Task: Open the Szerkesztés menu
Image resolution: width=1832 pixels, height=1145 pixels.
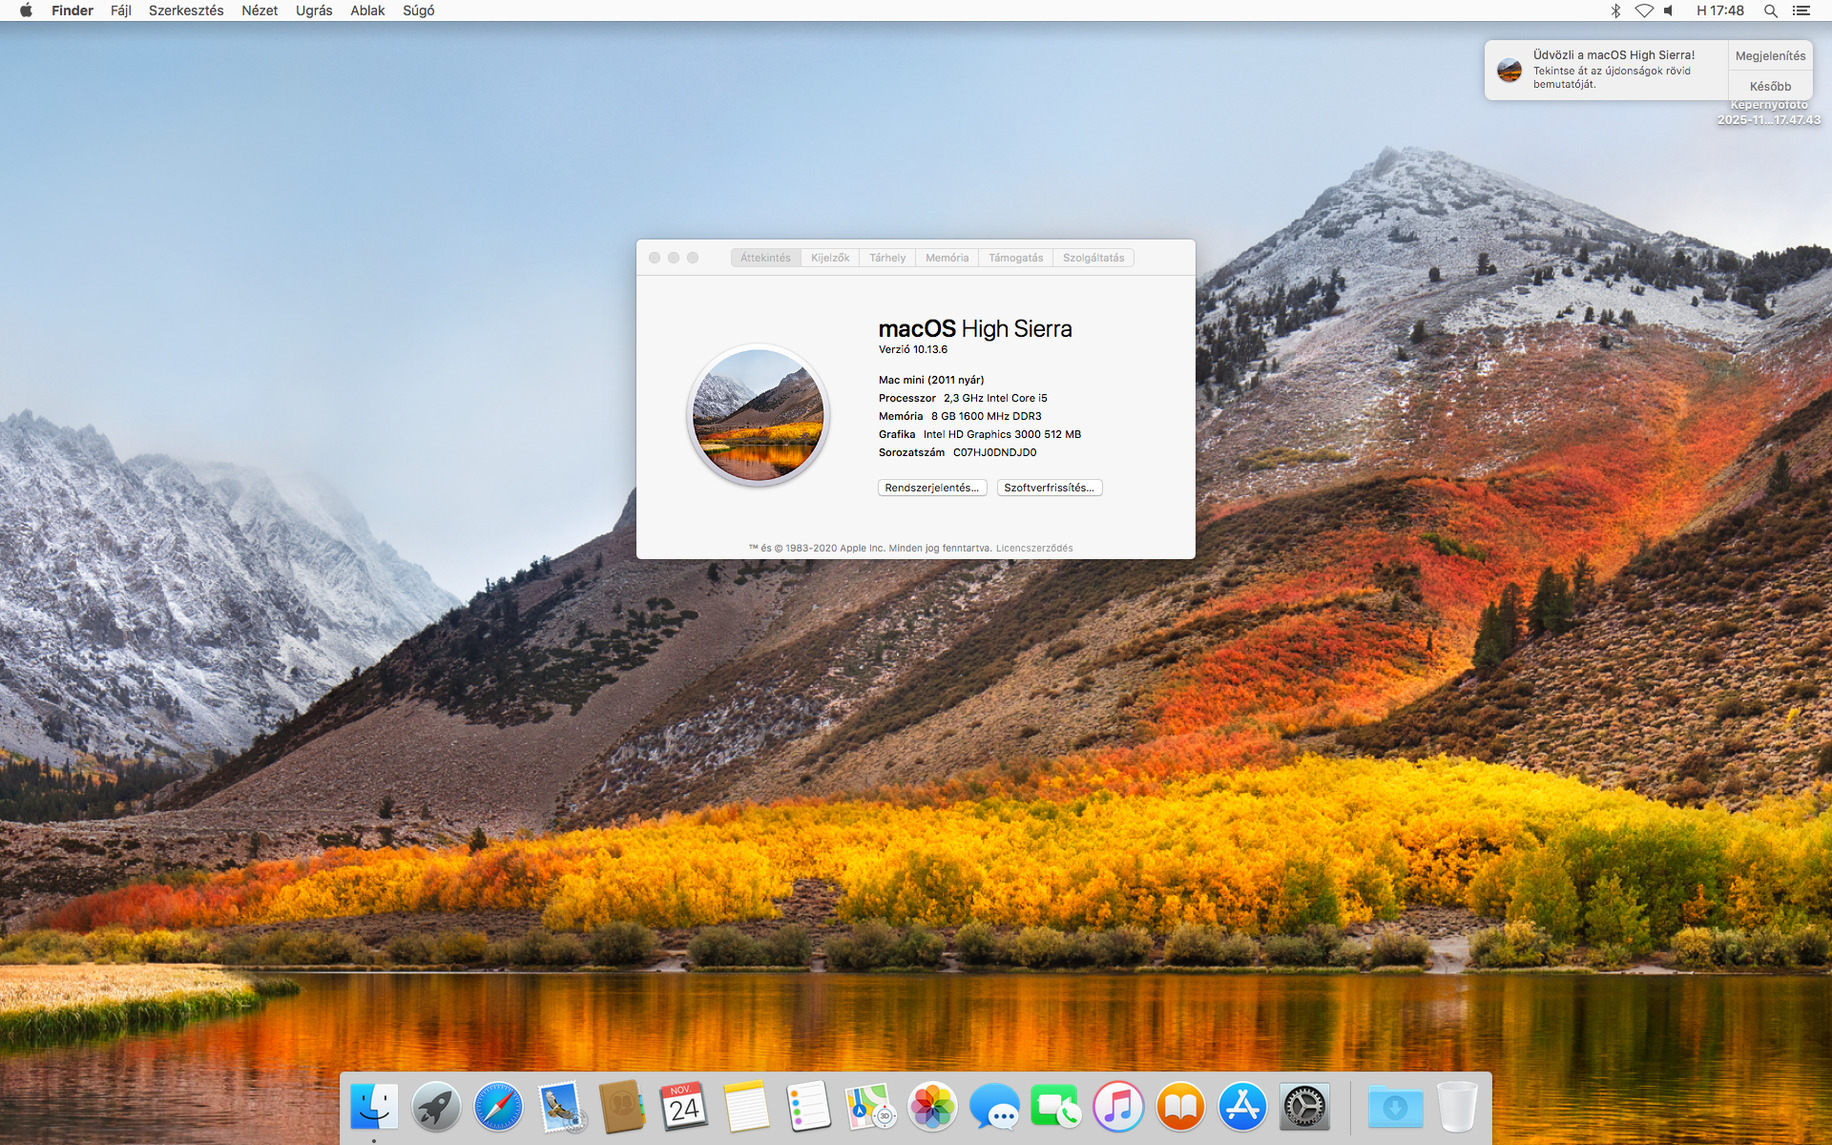Action: pyautogui.click(x=186, y=11)
